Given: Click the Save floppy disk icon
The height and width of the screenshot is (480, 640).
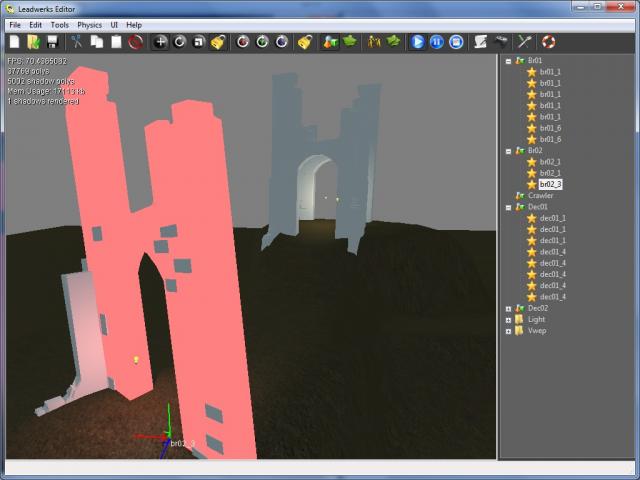Looking at the screenshot, I should pos(52,42).
